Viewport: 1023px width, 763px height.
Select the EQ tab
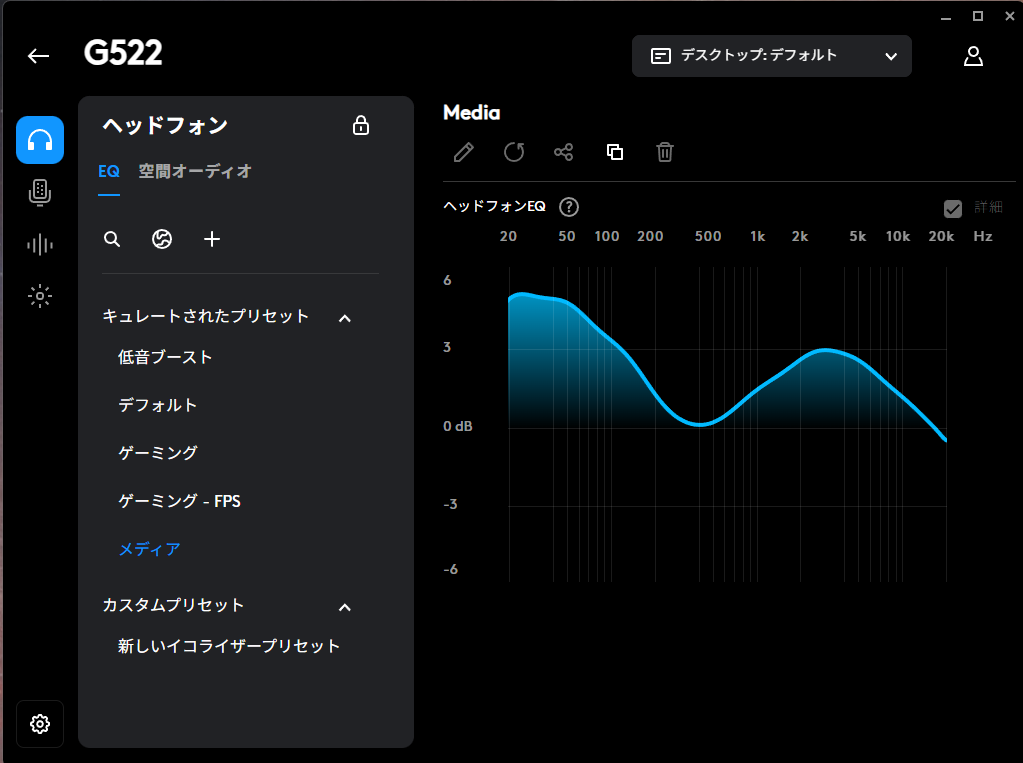click(108, 171)
